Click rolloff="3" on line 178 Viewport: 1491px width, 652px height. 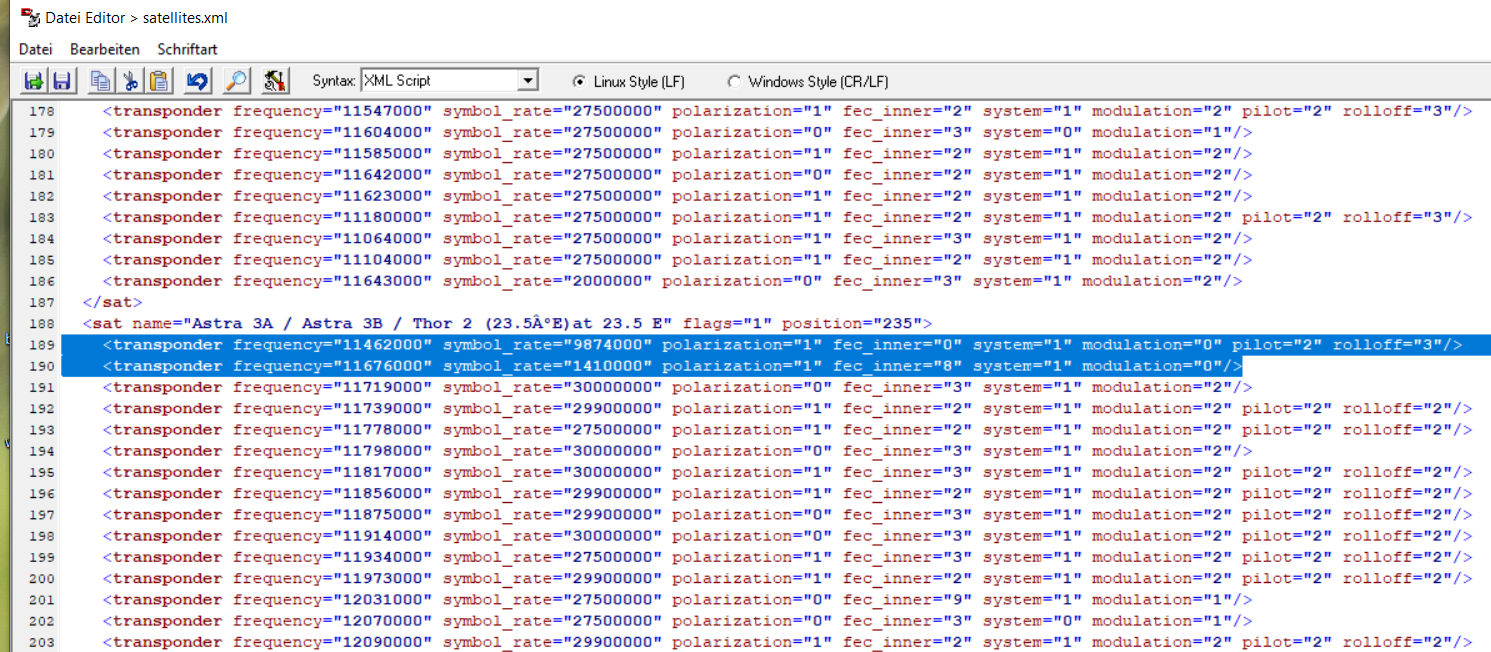tap(1398, 111)
